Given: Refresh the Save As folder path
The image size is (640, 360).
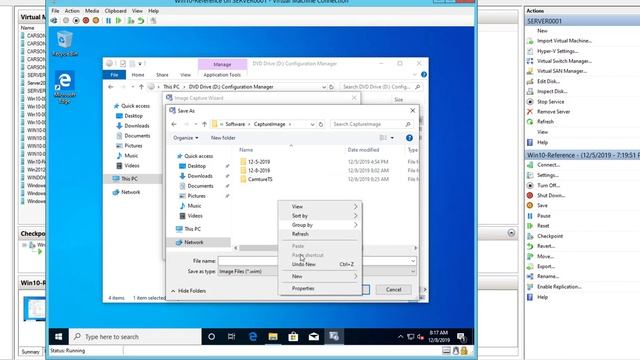Looking at the screenshot, I should pyautogui.click(x=321, y=124).
